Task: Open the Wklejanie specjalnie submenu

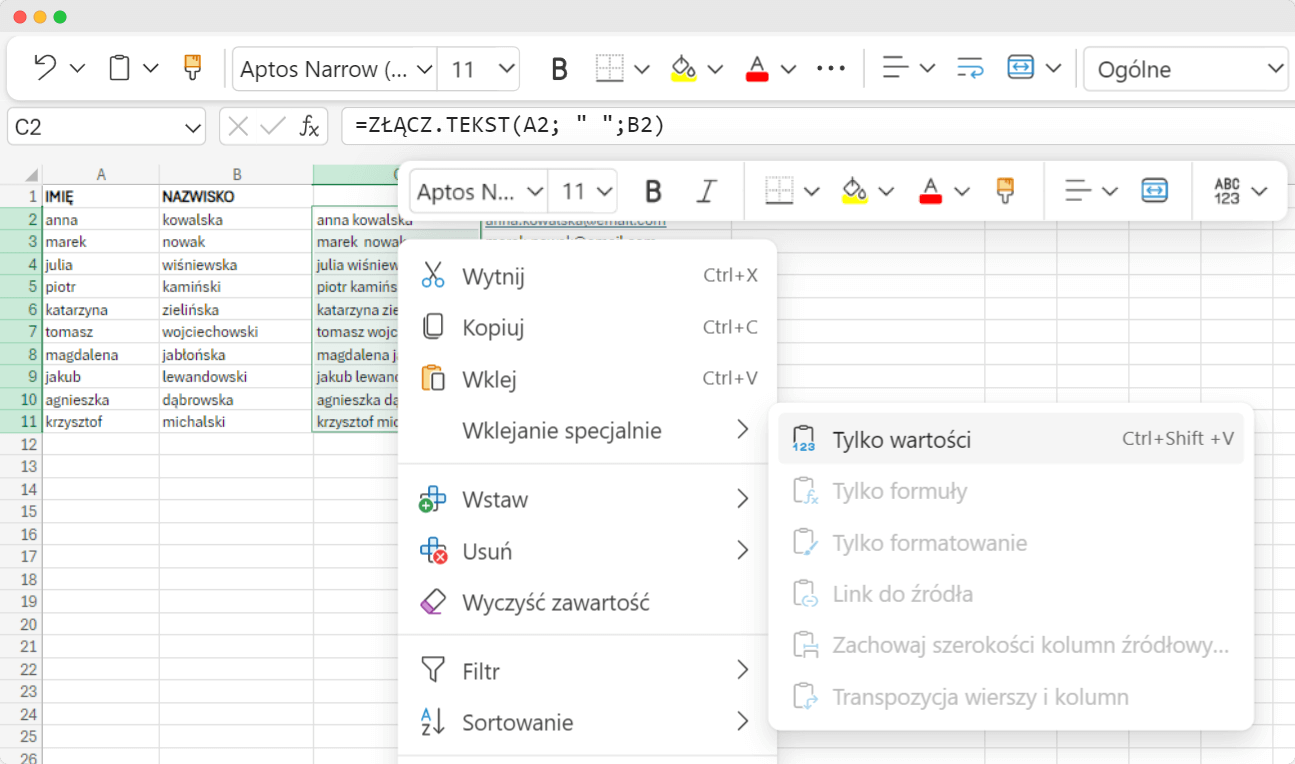Action: point(588,431)
